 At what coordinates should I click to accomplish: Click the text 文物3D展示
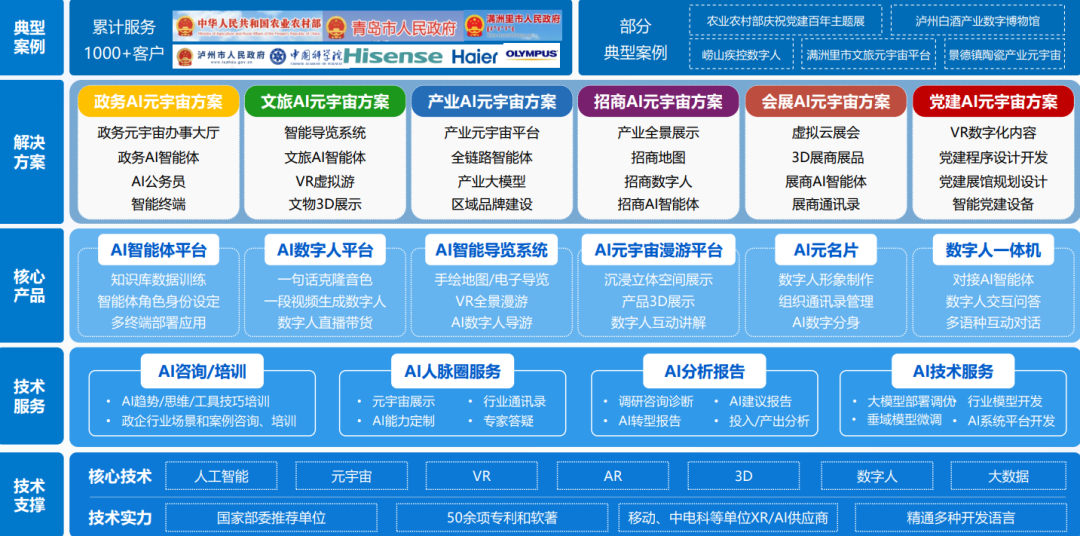325,205
